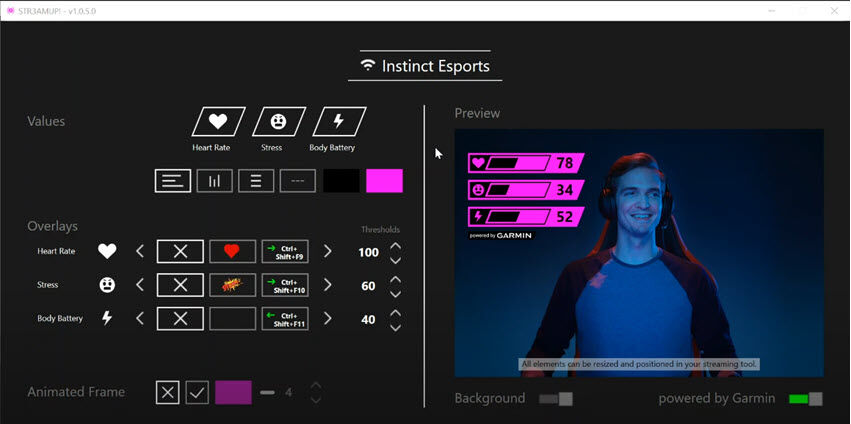Choose the black background color swatch
The width and height of the screenshot is (851, 424).
(x=341, y=181)
